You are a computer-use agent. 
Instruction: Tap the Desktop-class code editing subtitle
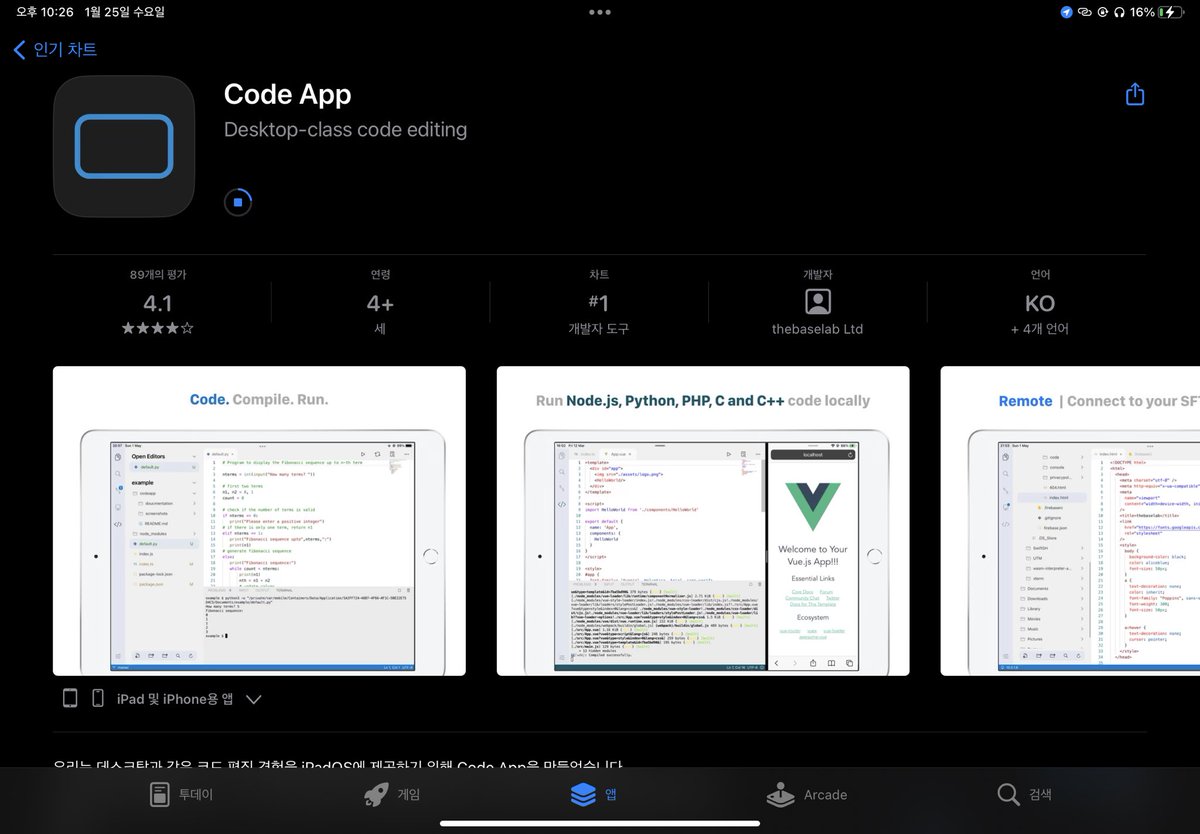(345, 130)
